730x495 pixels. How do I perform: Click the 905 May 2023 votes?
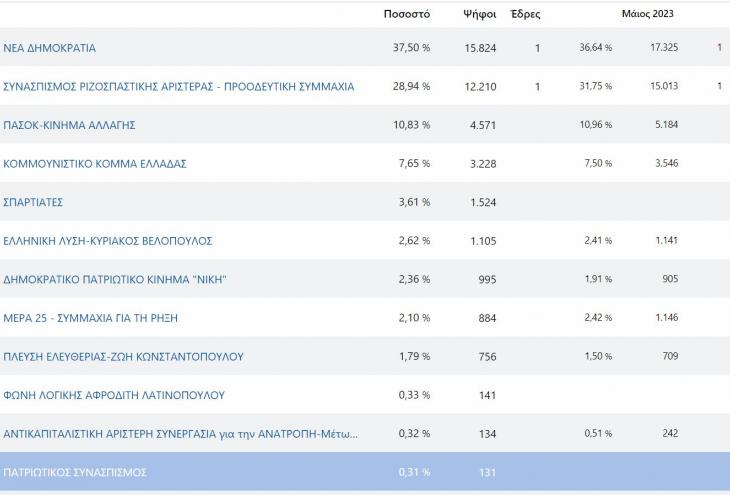click(670, 279)
